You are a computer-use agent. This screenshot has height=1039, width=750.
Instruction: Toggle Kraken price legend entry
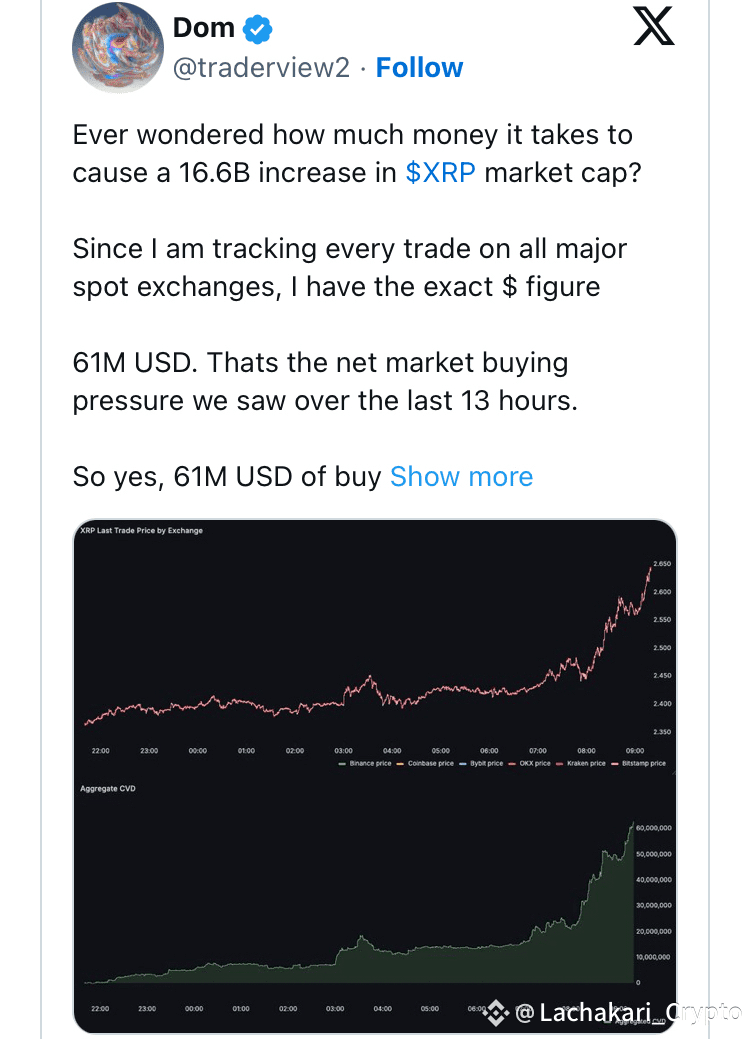coord(580,763)
